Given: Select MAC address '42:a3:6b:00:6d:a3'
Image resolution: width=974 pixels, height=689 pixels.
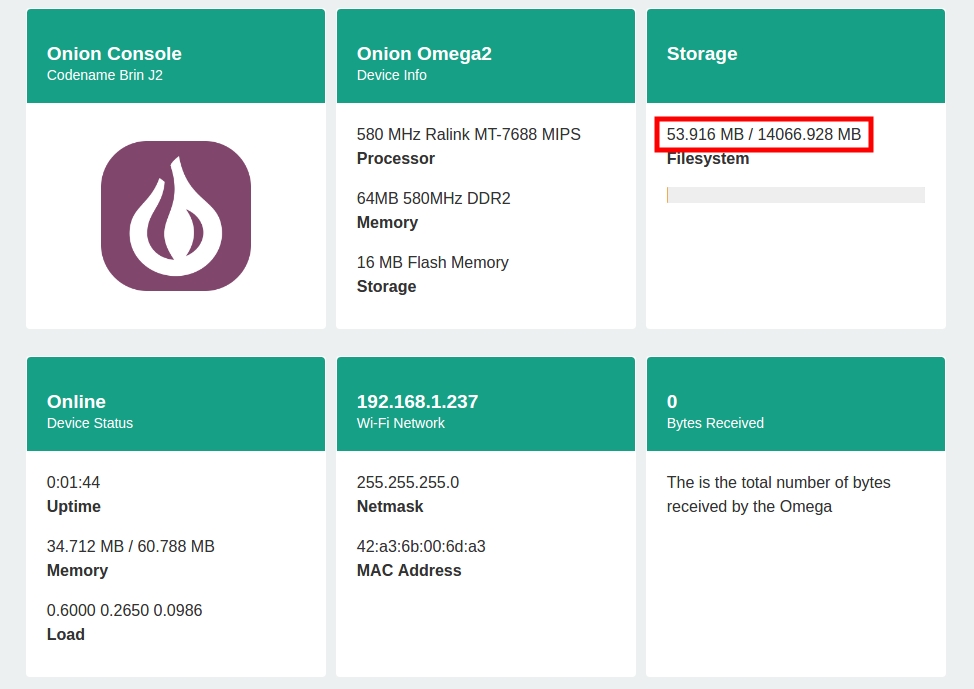Looking at the screenshot, I should (x=421, y=546).
